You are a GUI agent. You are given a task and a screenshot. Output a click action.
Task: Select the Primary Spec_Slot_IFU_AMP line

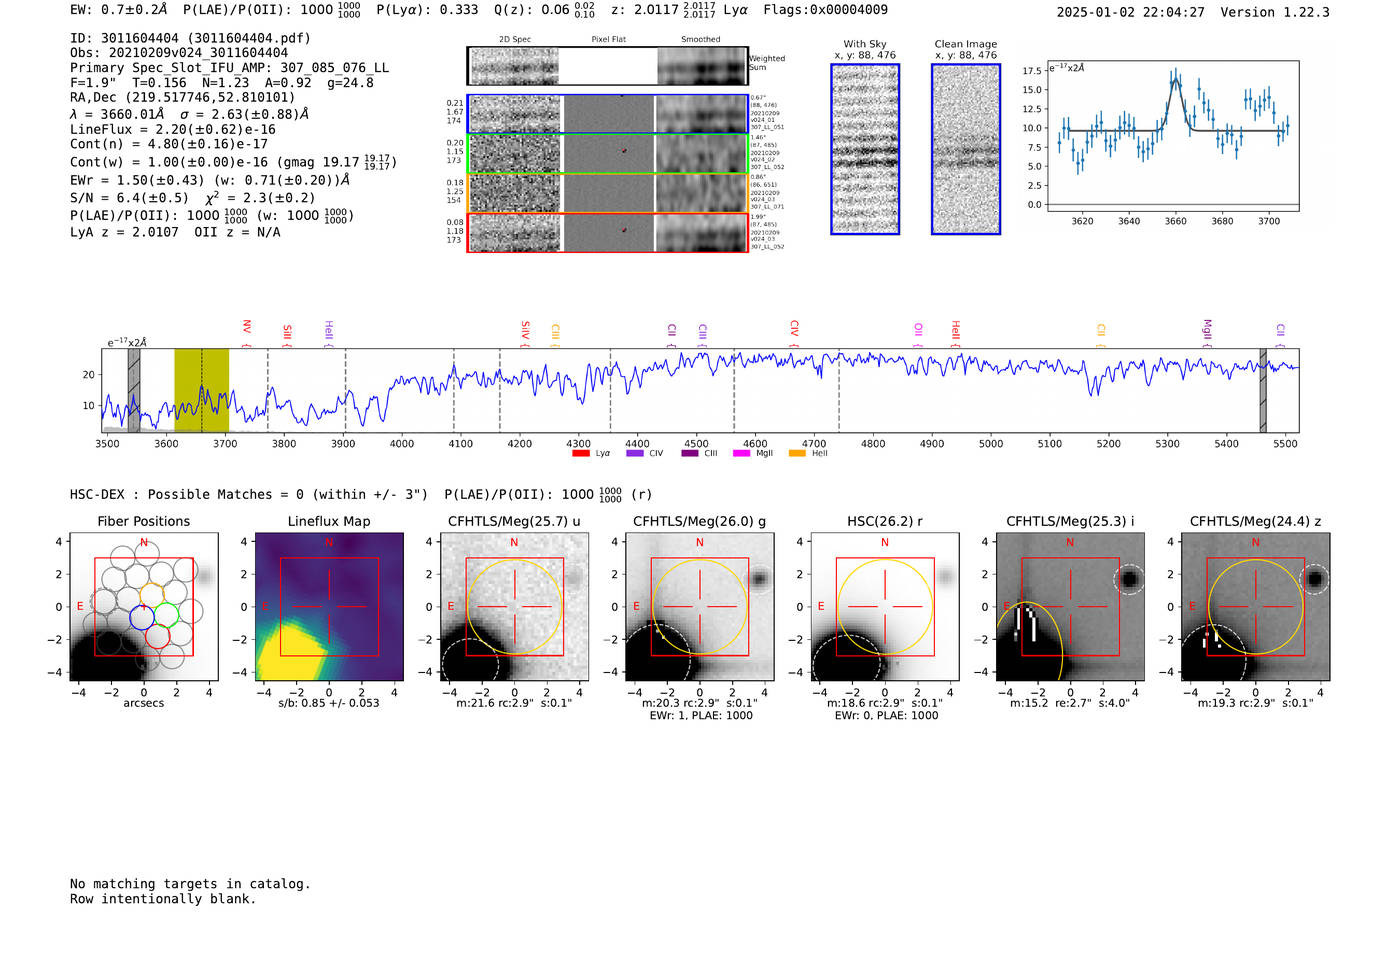229,68
